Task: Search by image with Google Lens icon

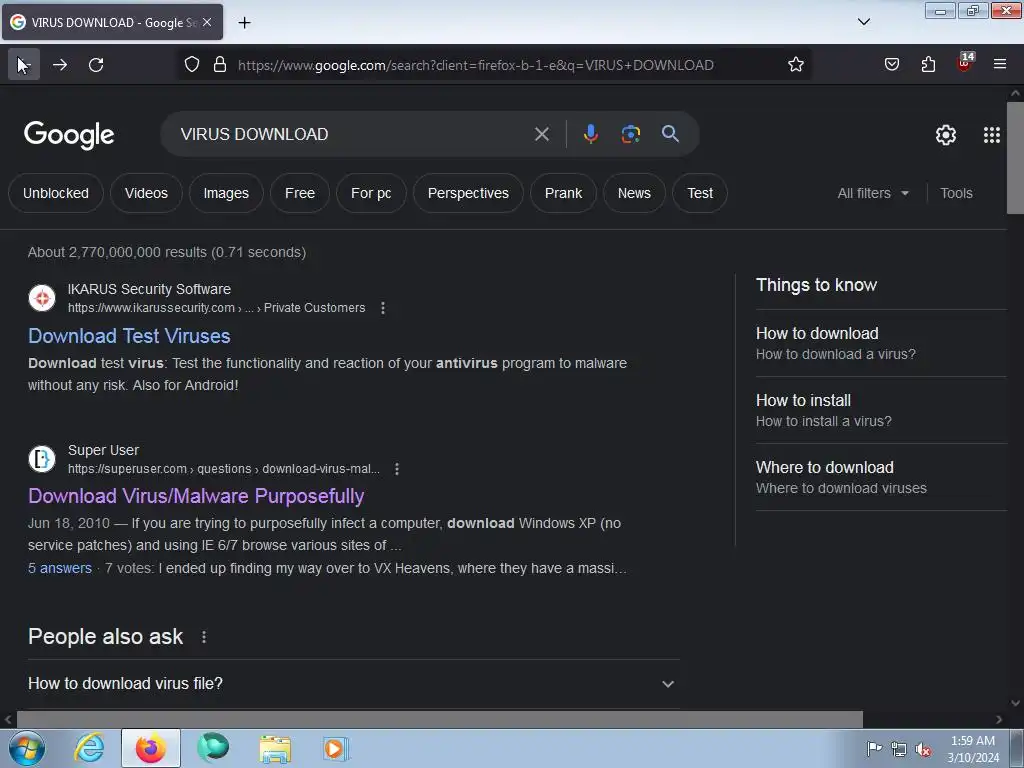Action: pos(630,134)
